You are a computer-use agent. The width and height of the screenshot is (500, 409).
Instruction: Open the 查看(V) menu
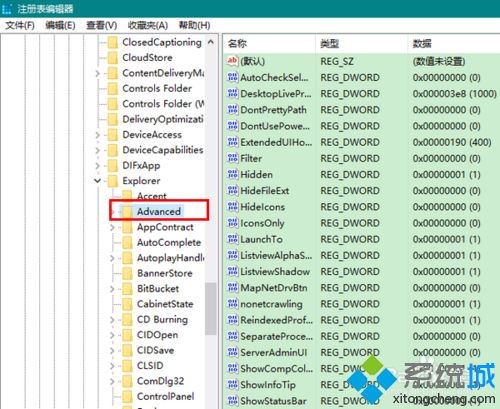pyautogui.click(x=102, y=25)
